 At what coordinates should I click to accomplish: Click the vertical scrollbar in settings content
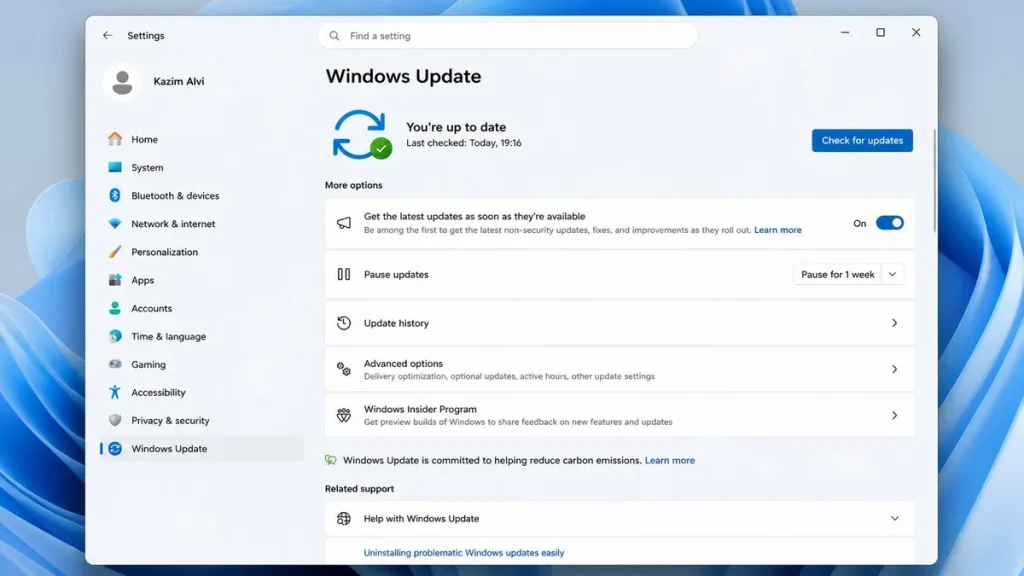pos(934,180)
